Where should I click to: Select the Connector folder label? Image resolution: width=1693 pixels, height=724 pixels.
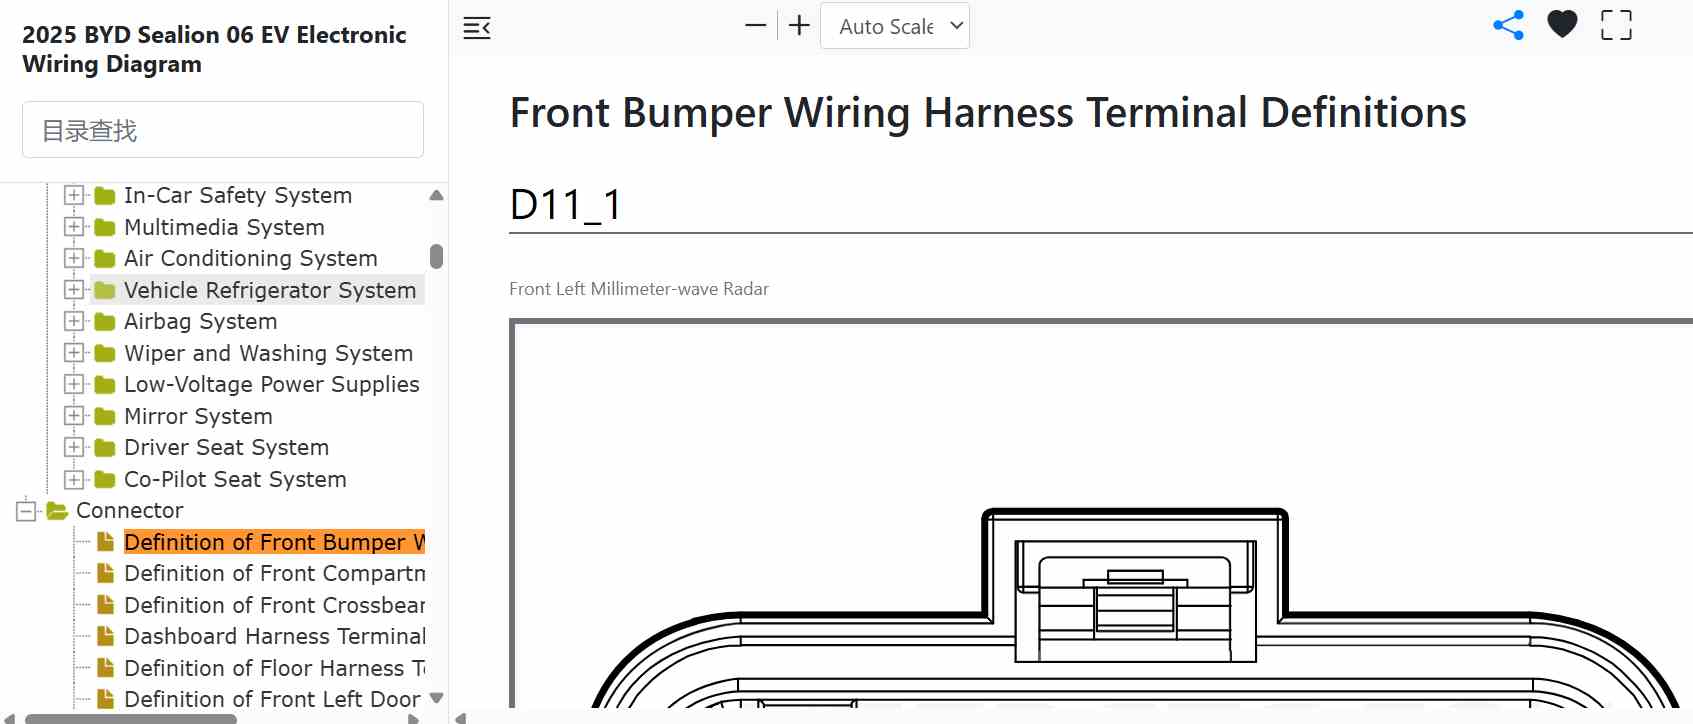tap(130, 510)
